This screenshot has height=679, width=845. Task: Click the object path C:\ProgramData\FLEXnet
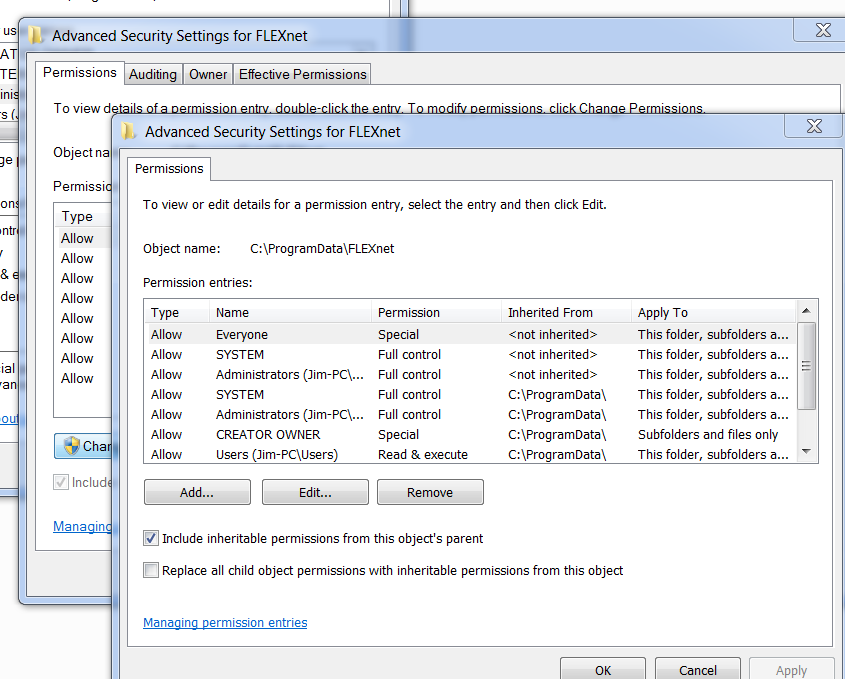(322, 248)
